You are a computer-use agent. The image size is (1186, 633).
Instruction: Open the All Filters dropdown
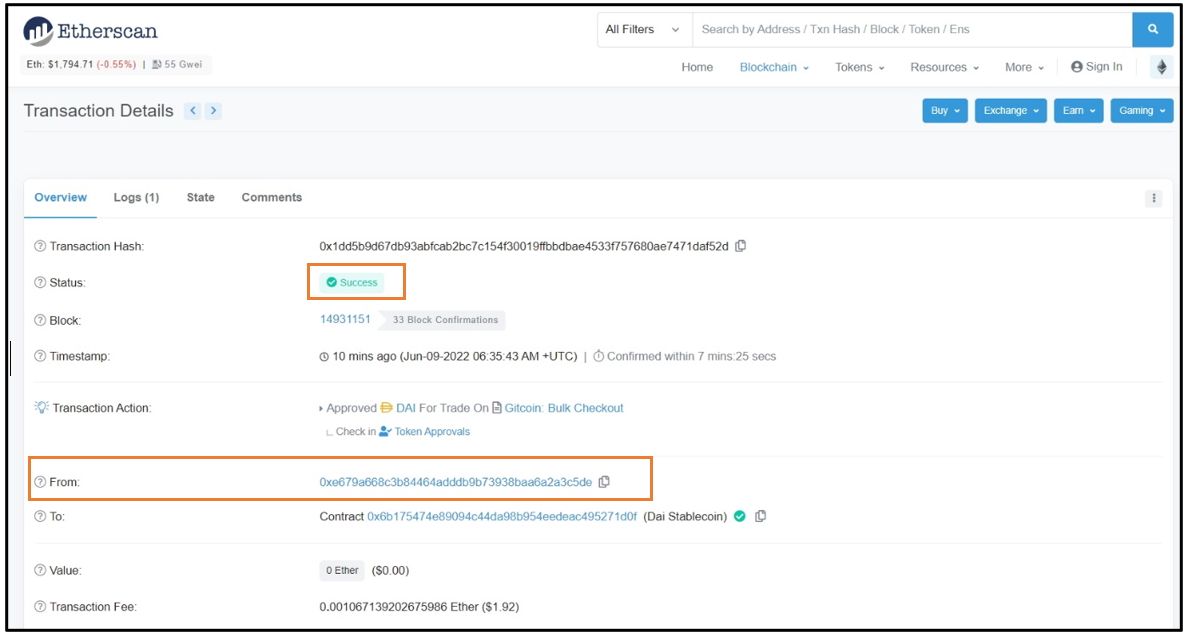pyautogui.click(x=642, y=30)
